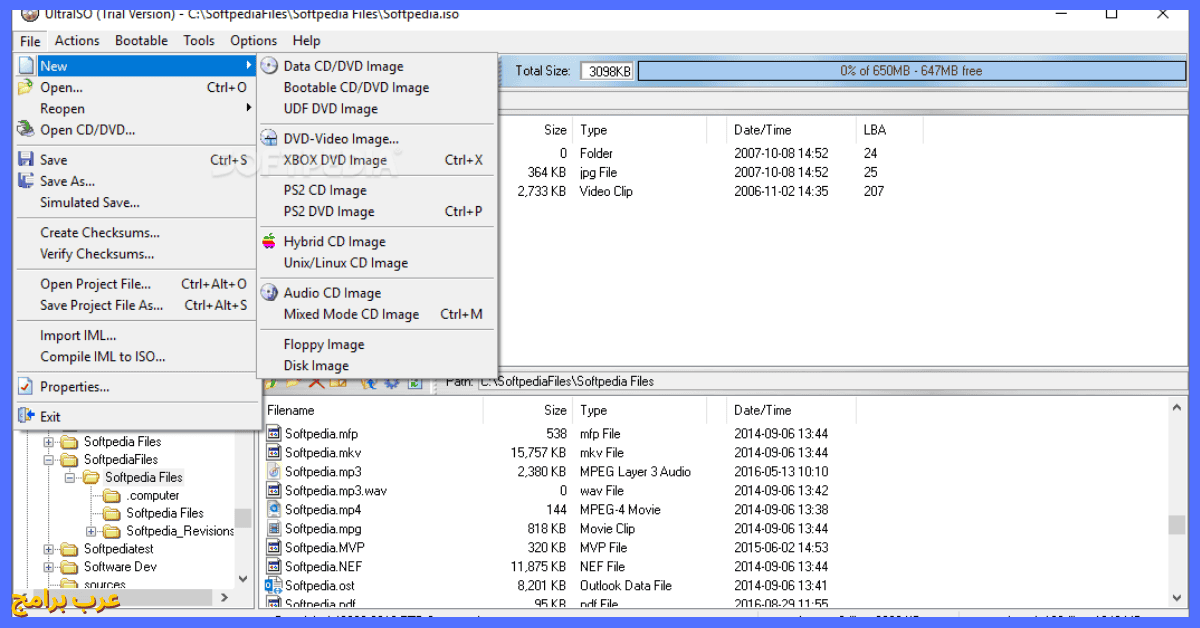
Task: Create an Audio CD Image
Action: 332,293
